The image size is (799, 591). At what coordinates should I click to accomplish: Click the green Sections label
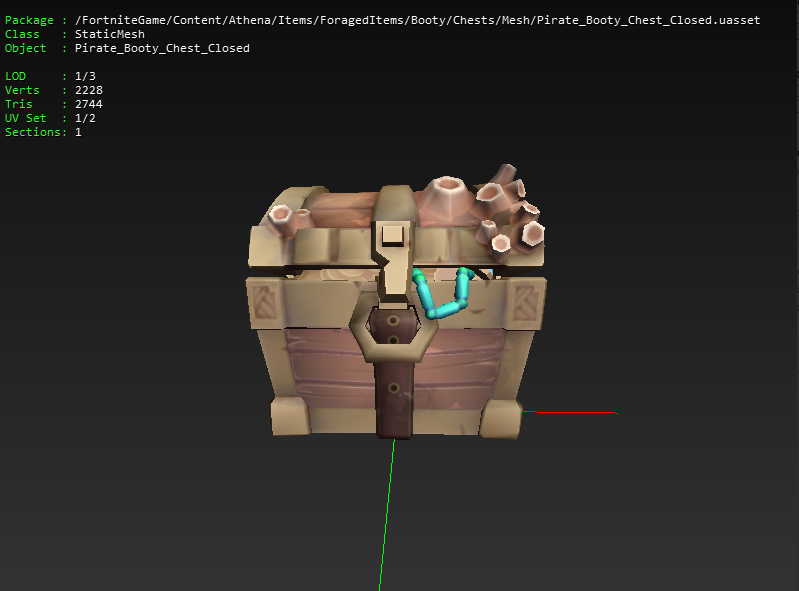pos(36,132)
